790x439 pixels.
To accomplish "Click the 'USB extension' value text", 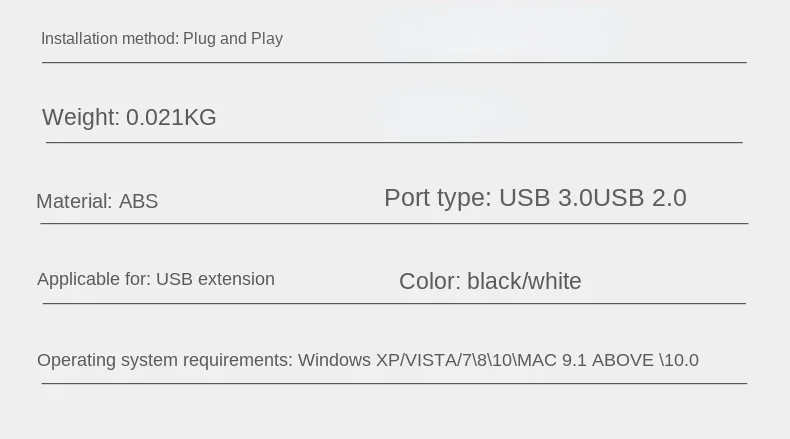I will pyautogui.click(x=215, y=279).
